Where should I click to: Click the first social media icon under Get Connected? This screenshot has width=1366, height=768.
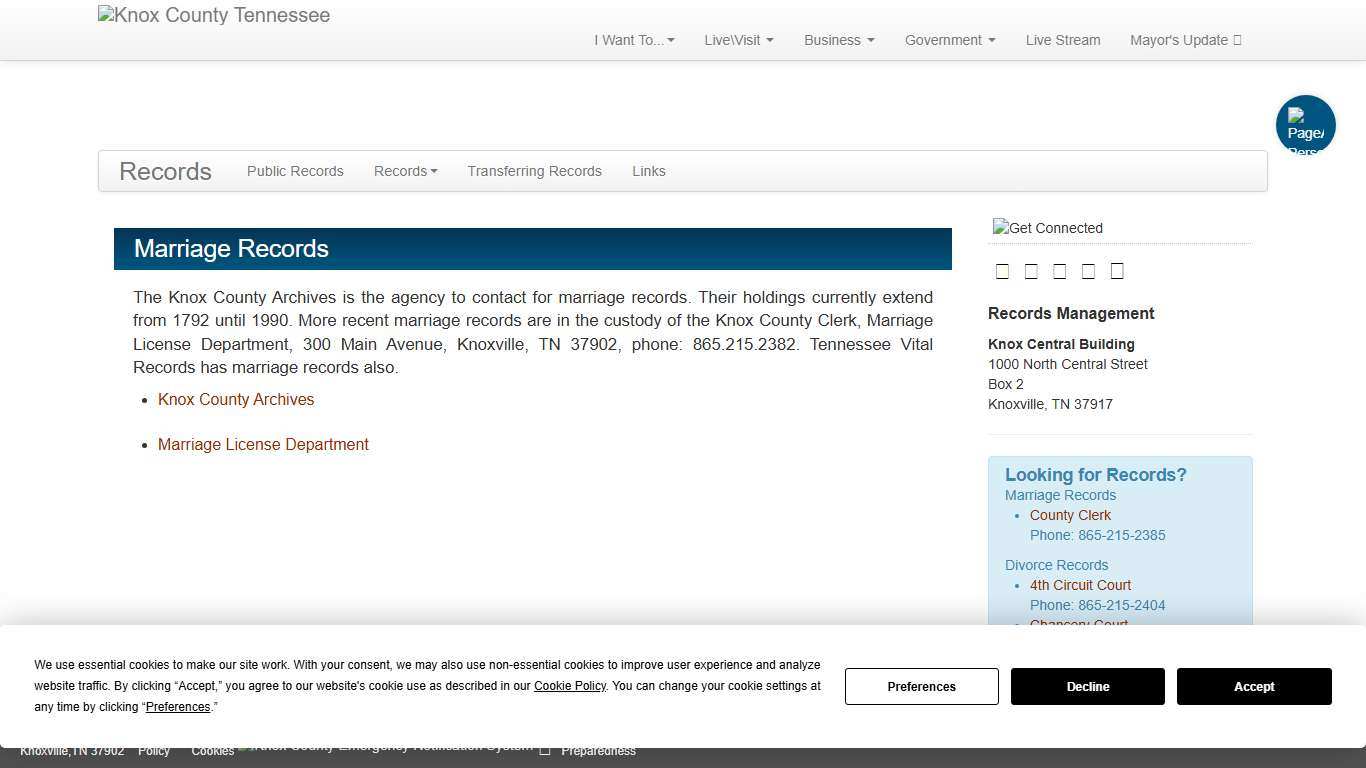(x=1003, y=271)
